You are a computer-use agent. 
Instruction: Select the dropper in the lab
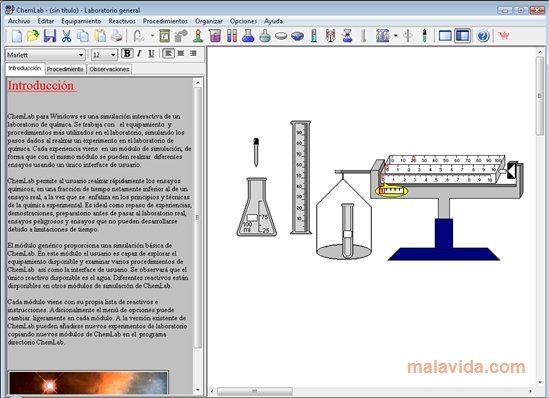(256, 152)
